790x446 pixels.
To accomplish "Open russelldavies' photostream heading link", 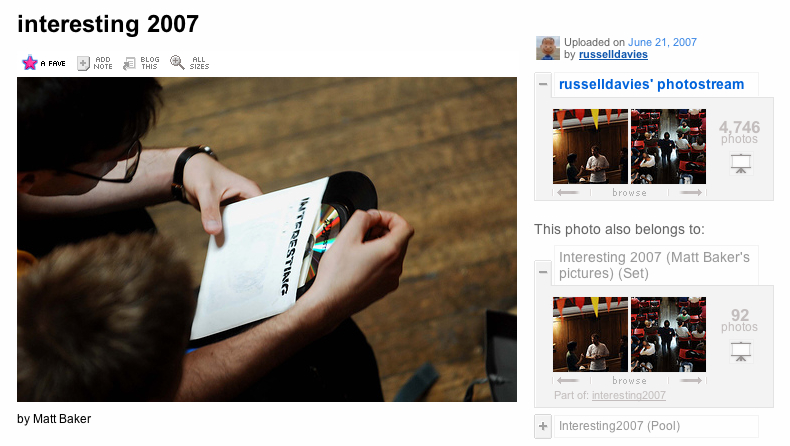I will coord(651,84).
